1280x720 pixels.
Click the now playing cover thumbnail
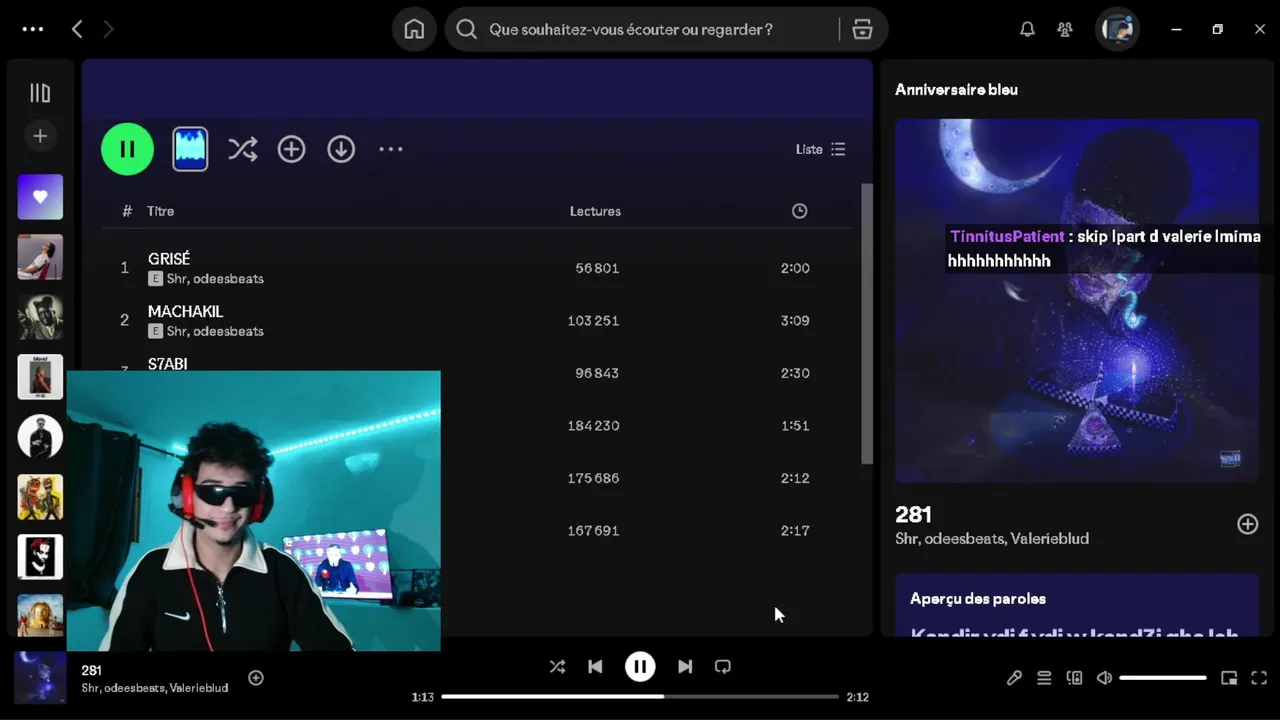(x=40, y=678)
